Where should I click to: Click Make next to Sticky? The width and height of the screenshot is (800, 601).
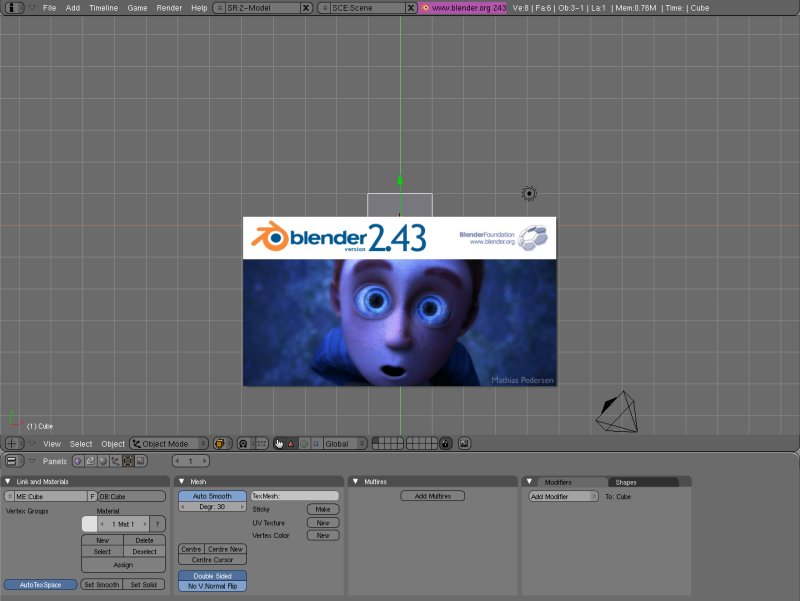[x=323, y=509]
